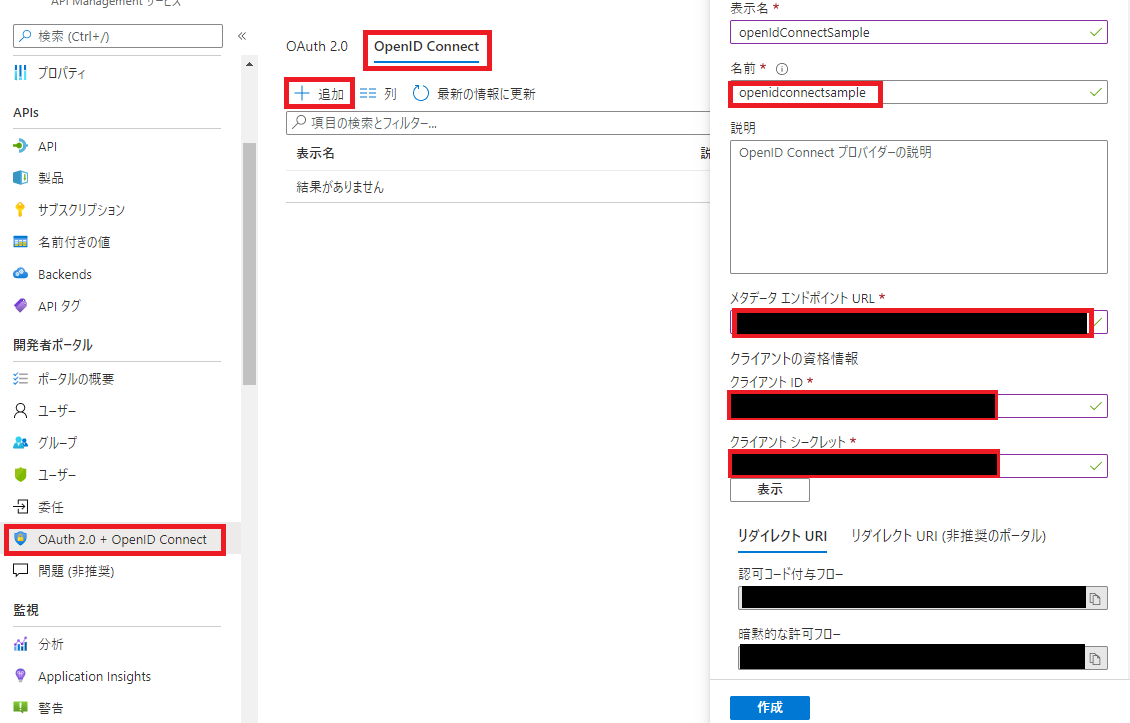The height and width of the screenshot is (723, 1130).
Task: Open the プロパティ menu item
Action: (61, 73)
